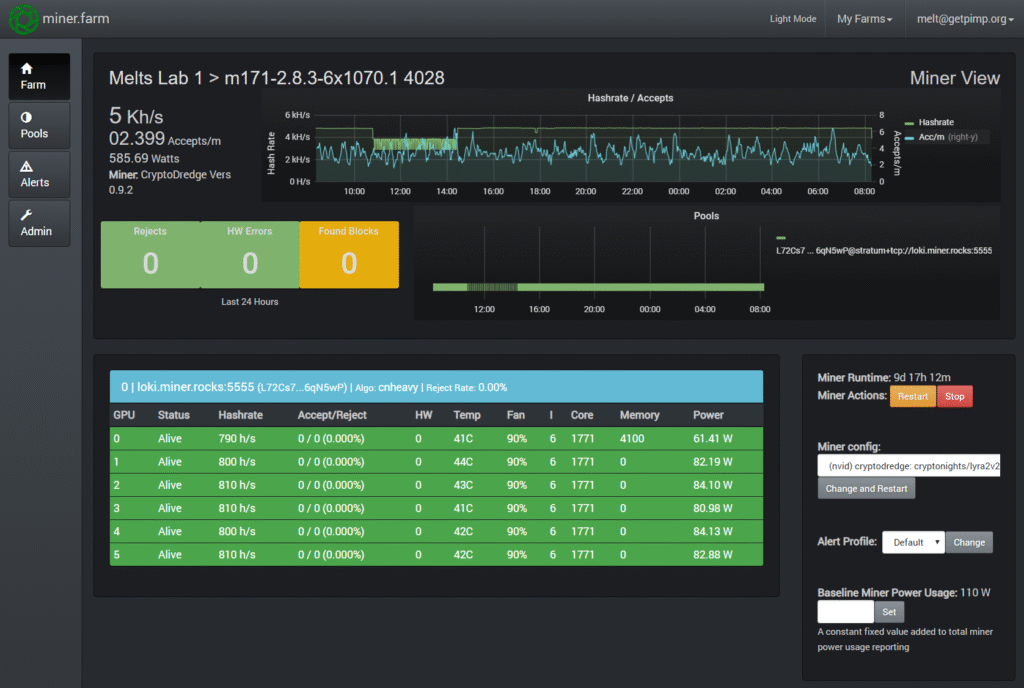Click the Change alert profile button

tap(969, 542)
